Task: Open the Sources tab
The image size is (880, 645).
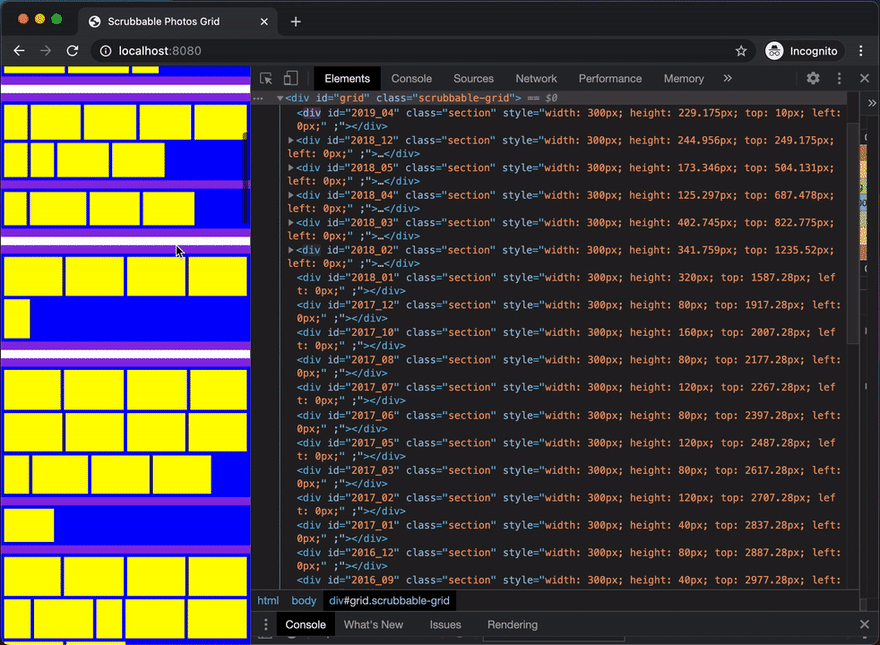Action: (473, 79)
